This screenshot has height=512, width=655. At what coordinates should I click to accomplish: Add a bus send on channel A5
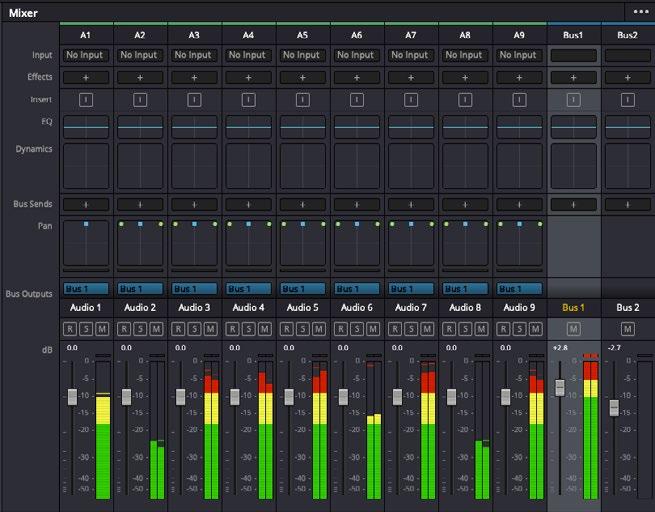coord(302,204)
